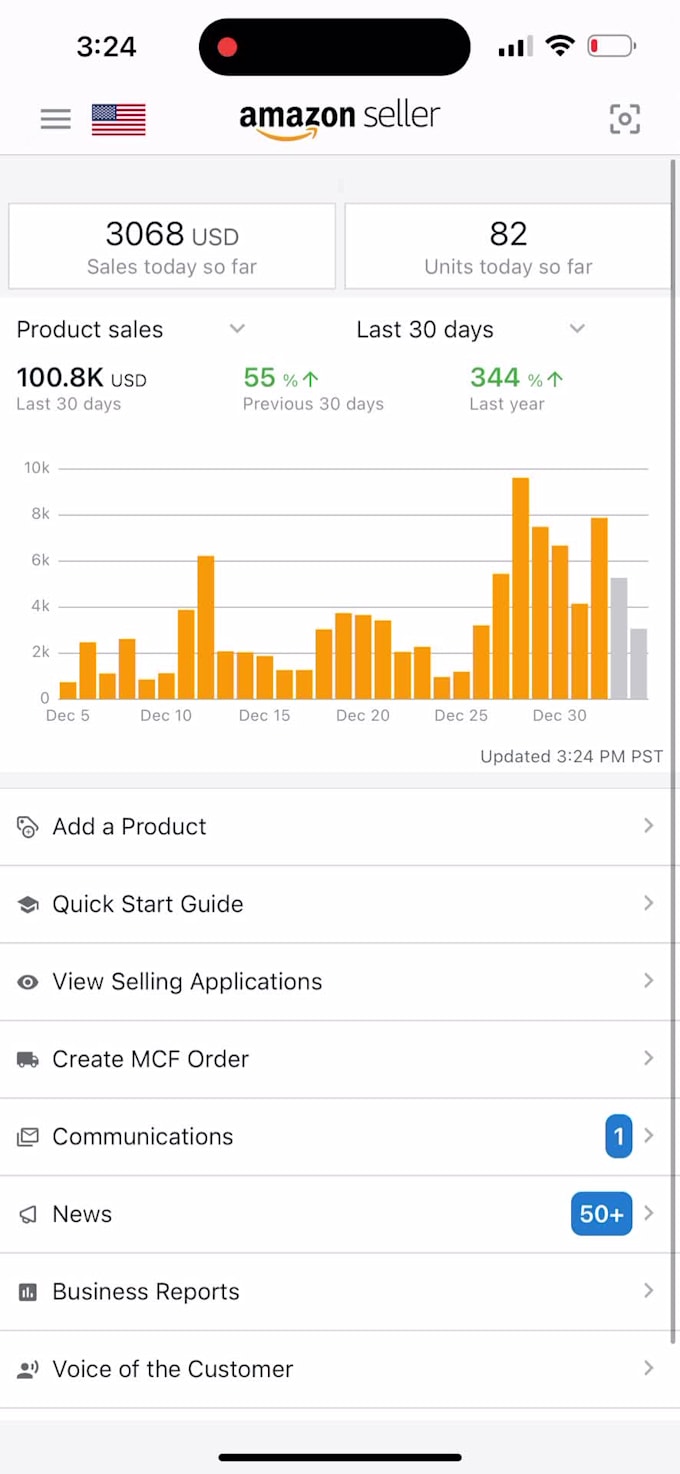This screenshot has height=1474, width=680.
Task: Tap the Quick Start Guide graduation cap icon
Action: click(28, 904)
